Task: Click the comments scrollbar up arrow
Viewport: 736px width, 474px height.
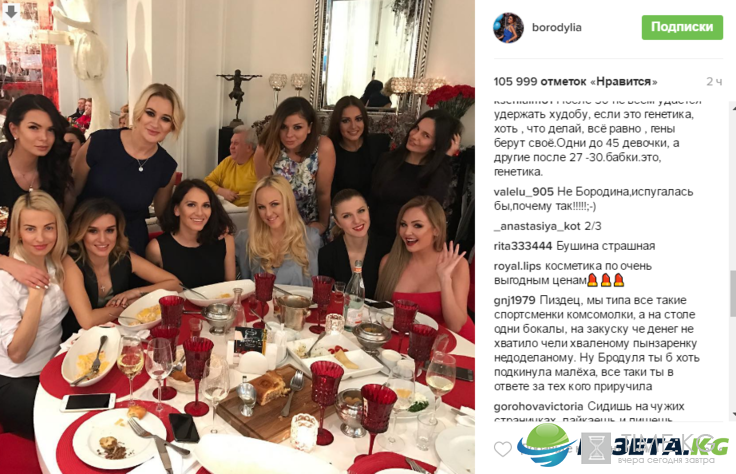Action: click(x=732, y=106)
